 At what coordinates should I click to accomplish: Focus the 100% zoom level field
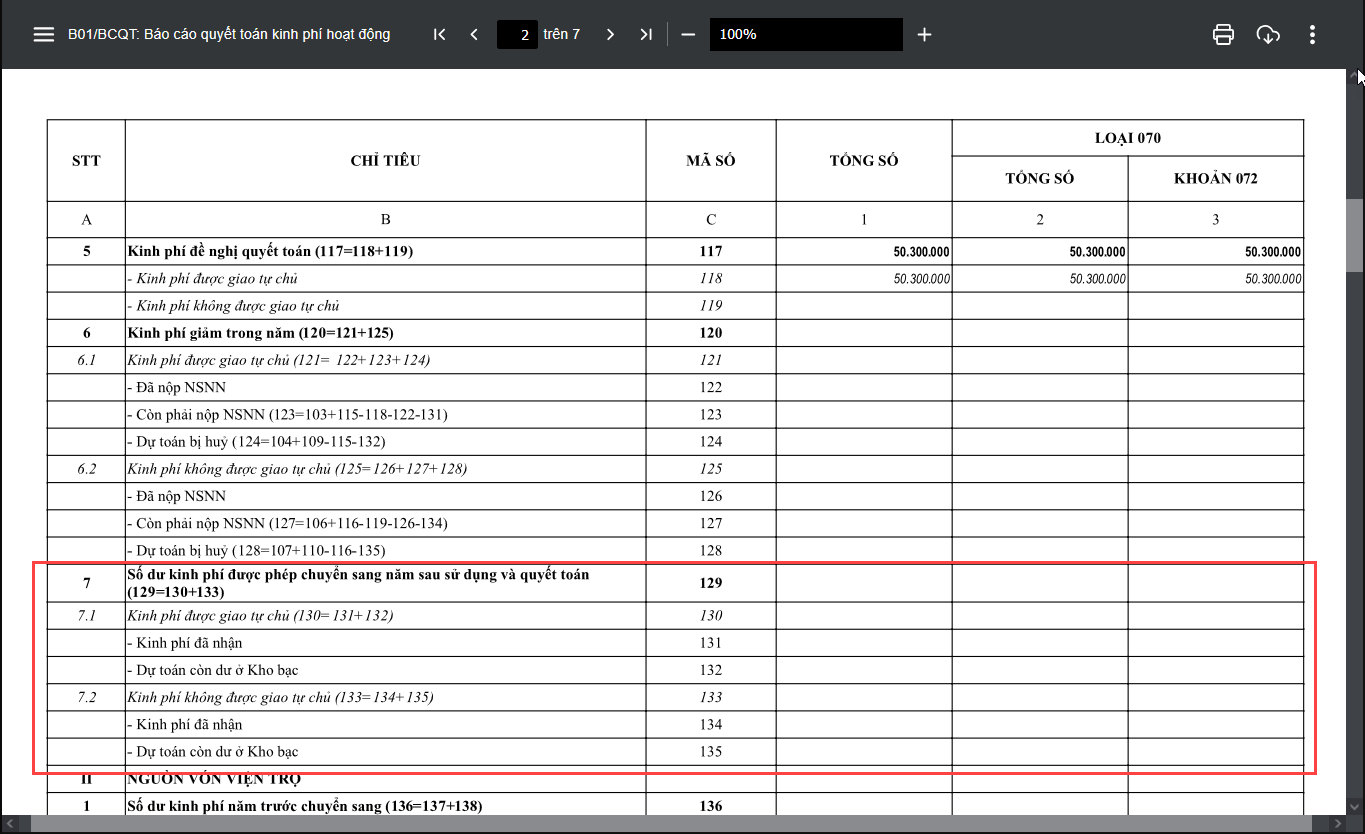click(805, 34)
